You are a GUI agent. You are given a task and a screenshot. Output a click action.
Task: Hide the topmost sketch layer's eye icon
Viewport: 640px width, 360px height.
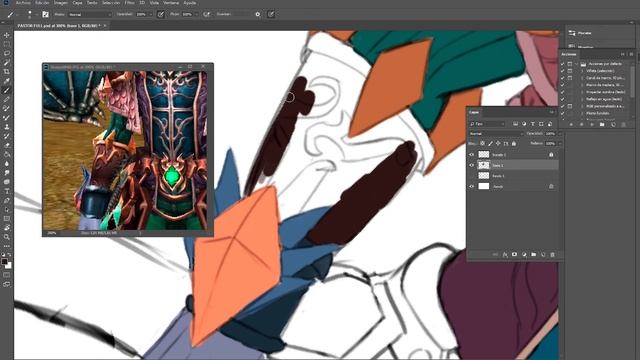point(472,155)
